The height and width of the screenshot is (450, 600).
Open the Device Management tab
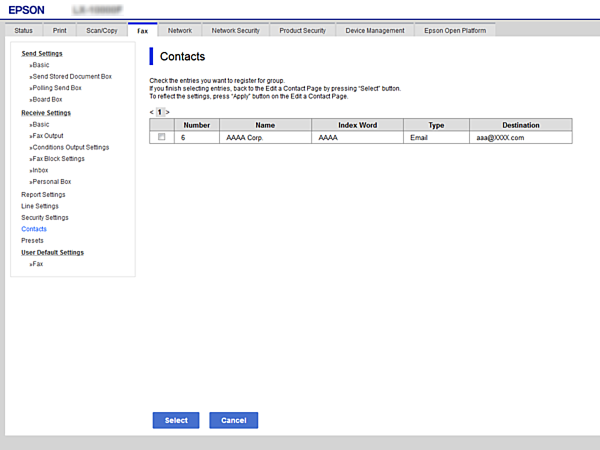click(375, 31)
